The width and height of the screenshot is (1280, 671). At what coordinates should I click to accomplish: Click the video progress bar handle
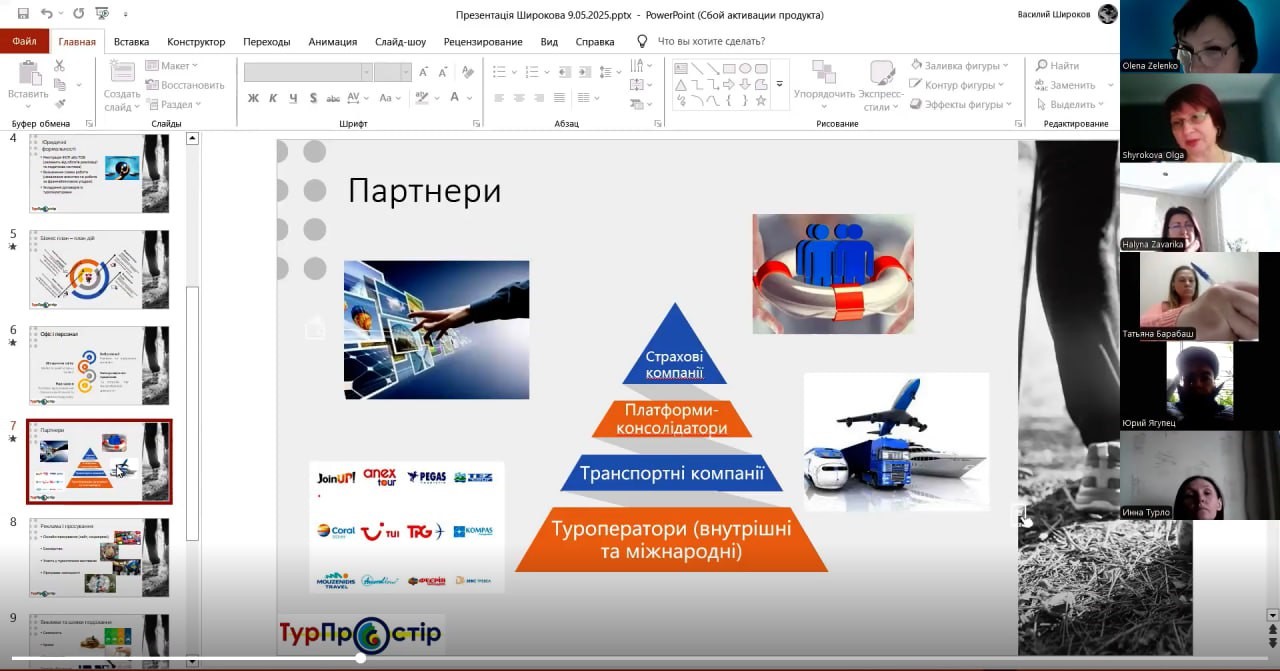360,658
